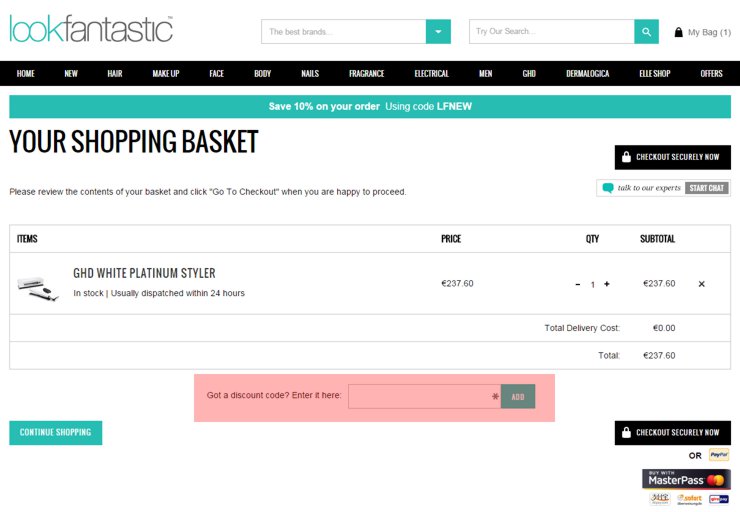Viewport: 740px width, 512px height.
Task: Open the ELECTRICAL category
Action: [x=431, y=74]
